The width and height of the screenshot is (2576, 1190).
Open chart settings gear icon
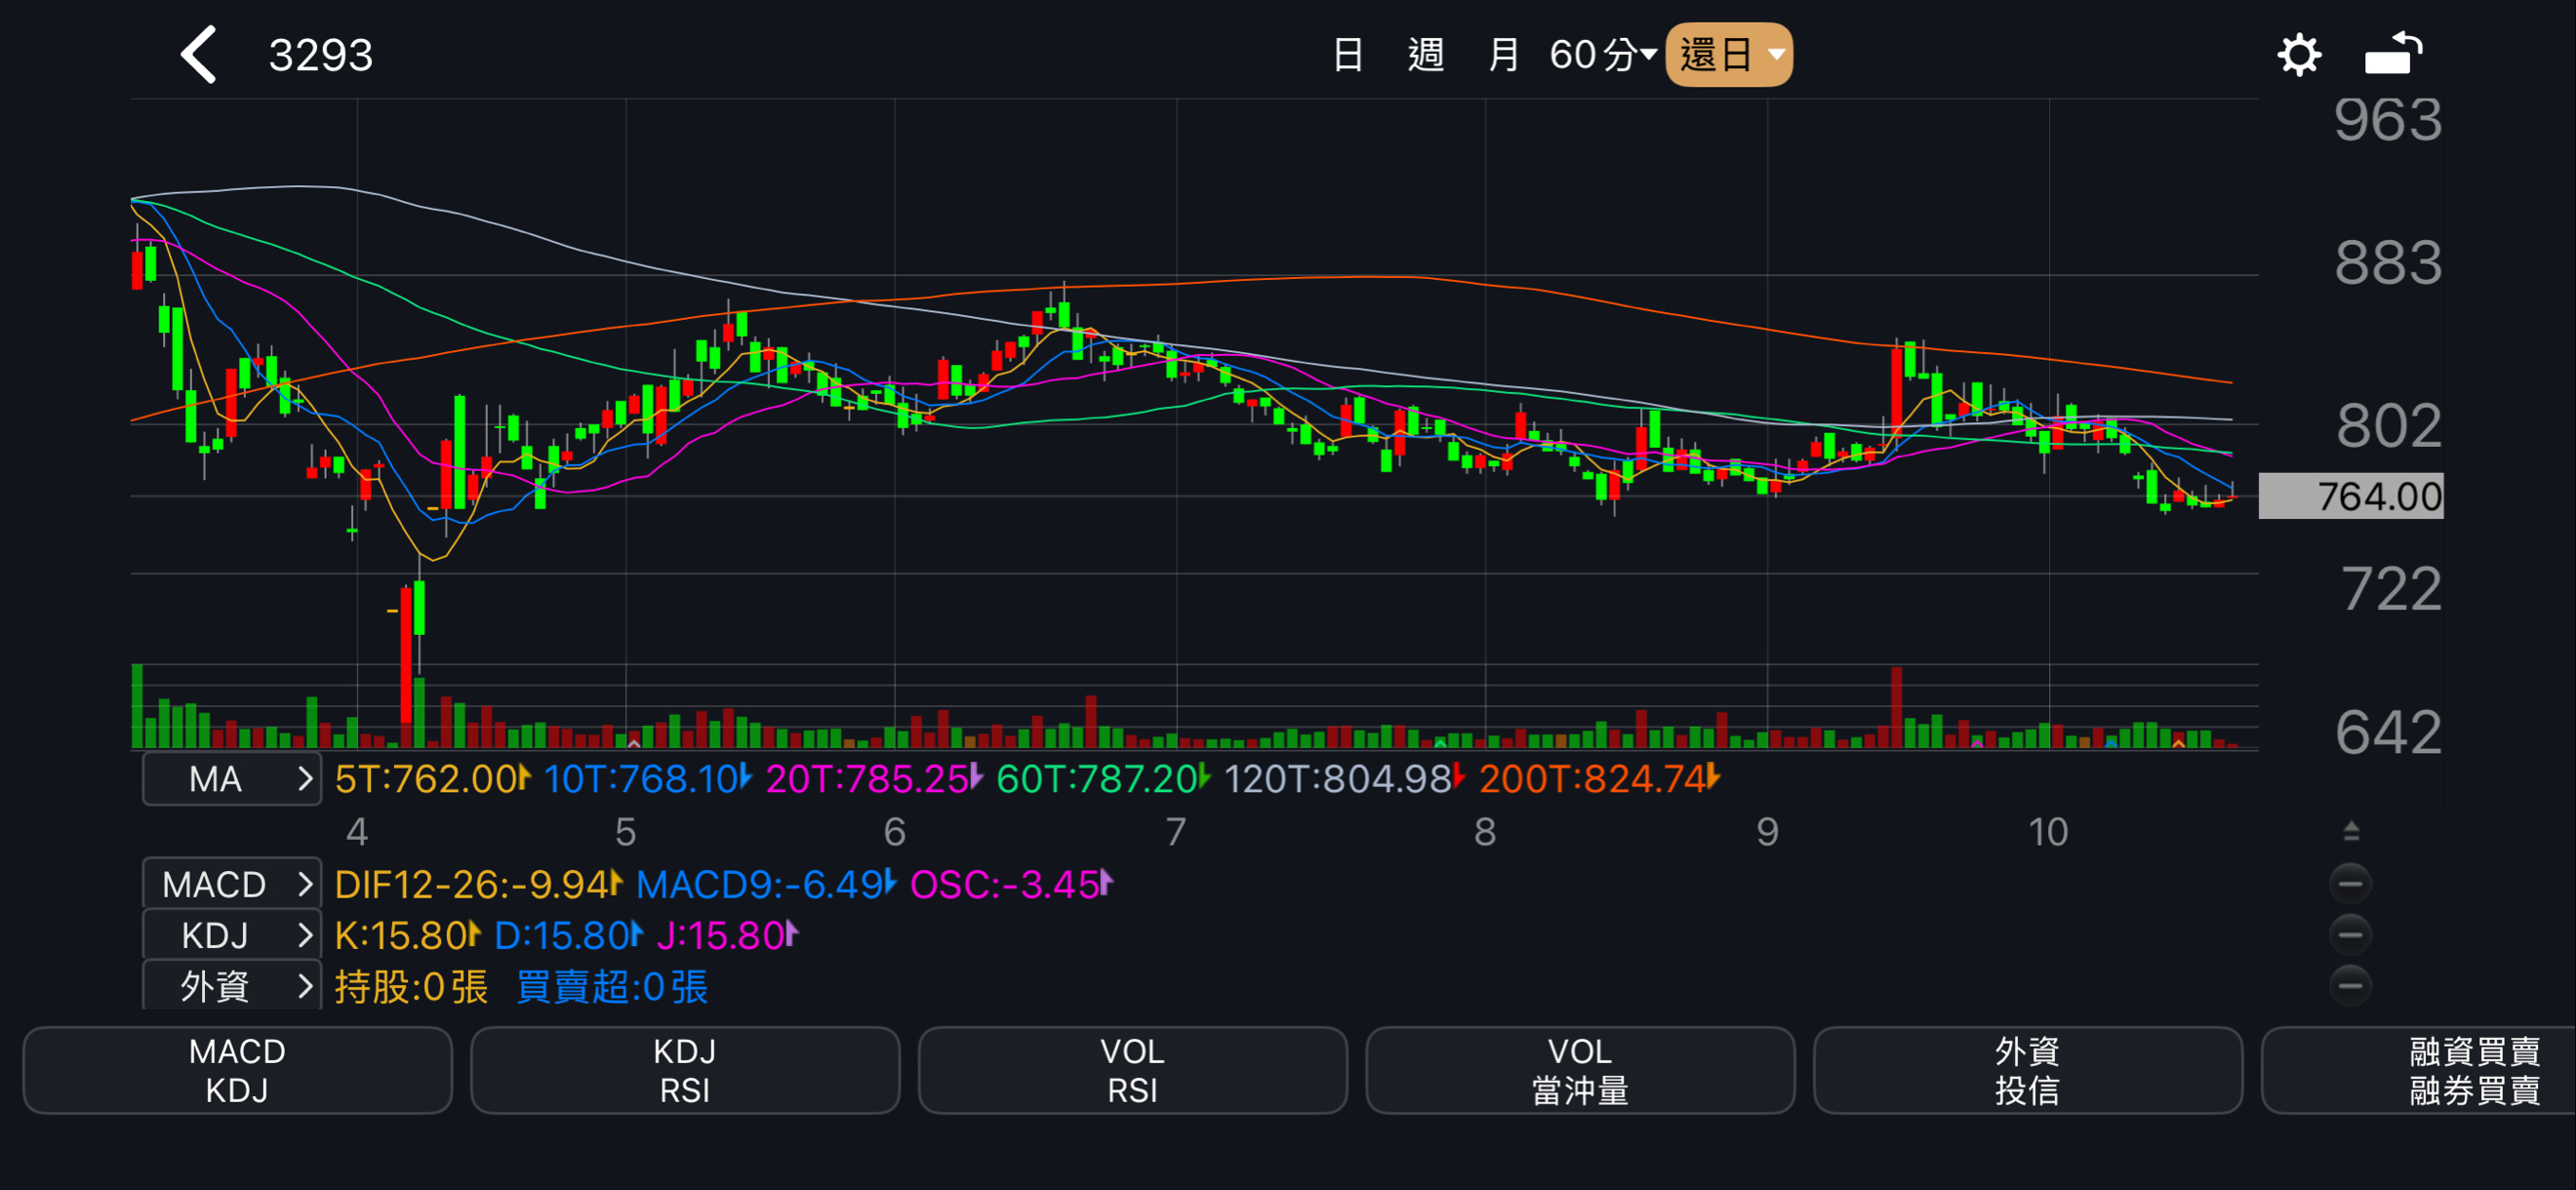[x=2298, y=55]
